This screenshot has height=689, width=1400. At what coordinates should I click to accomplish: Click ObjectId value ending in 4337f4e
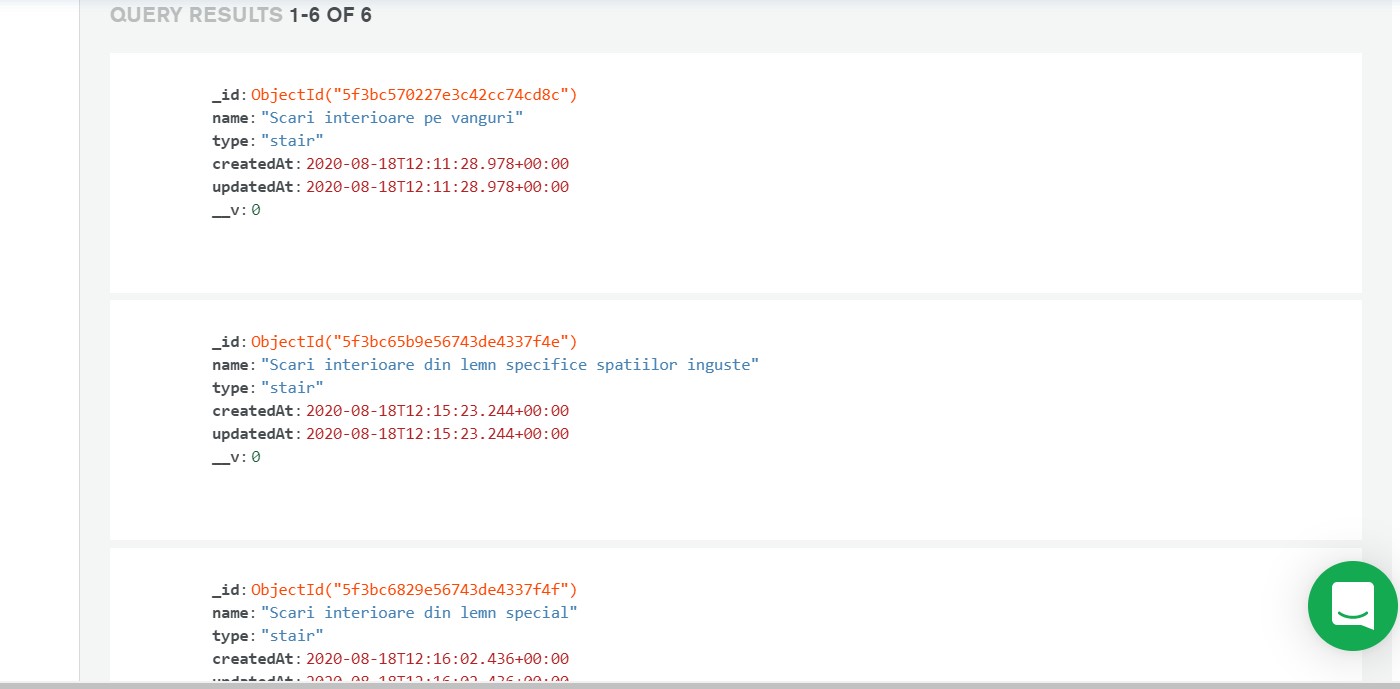414,342
